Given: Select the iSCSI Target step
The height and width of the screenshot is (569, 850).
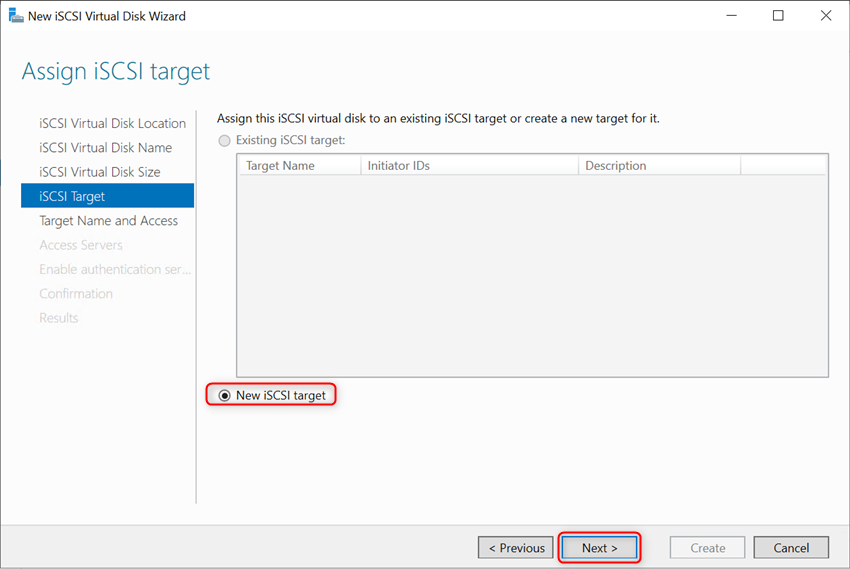Looking at the screenshot, I should (x=107, y=196).
